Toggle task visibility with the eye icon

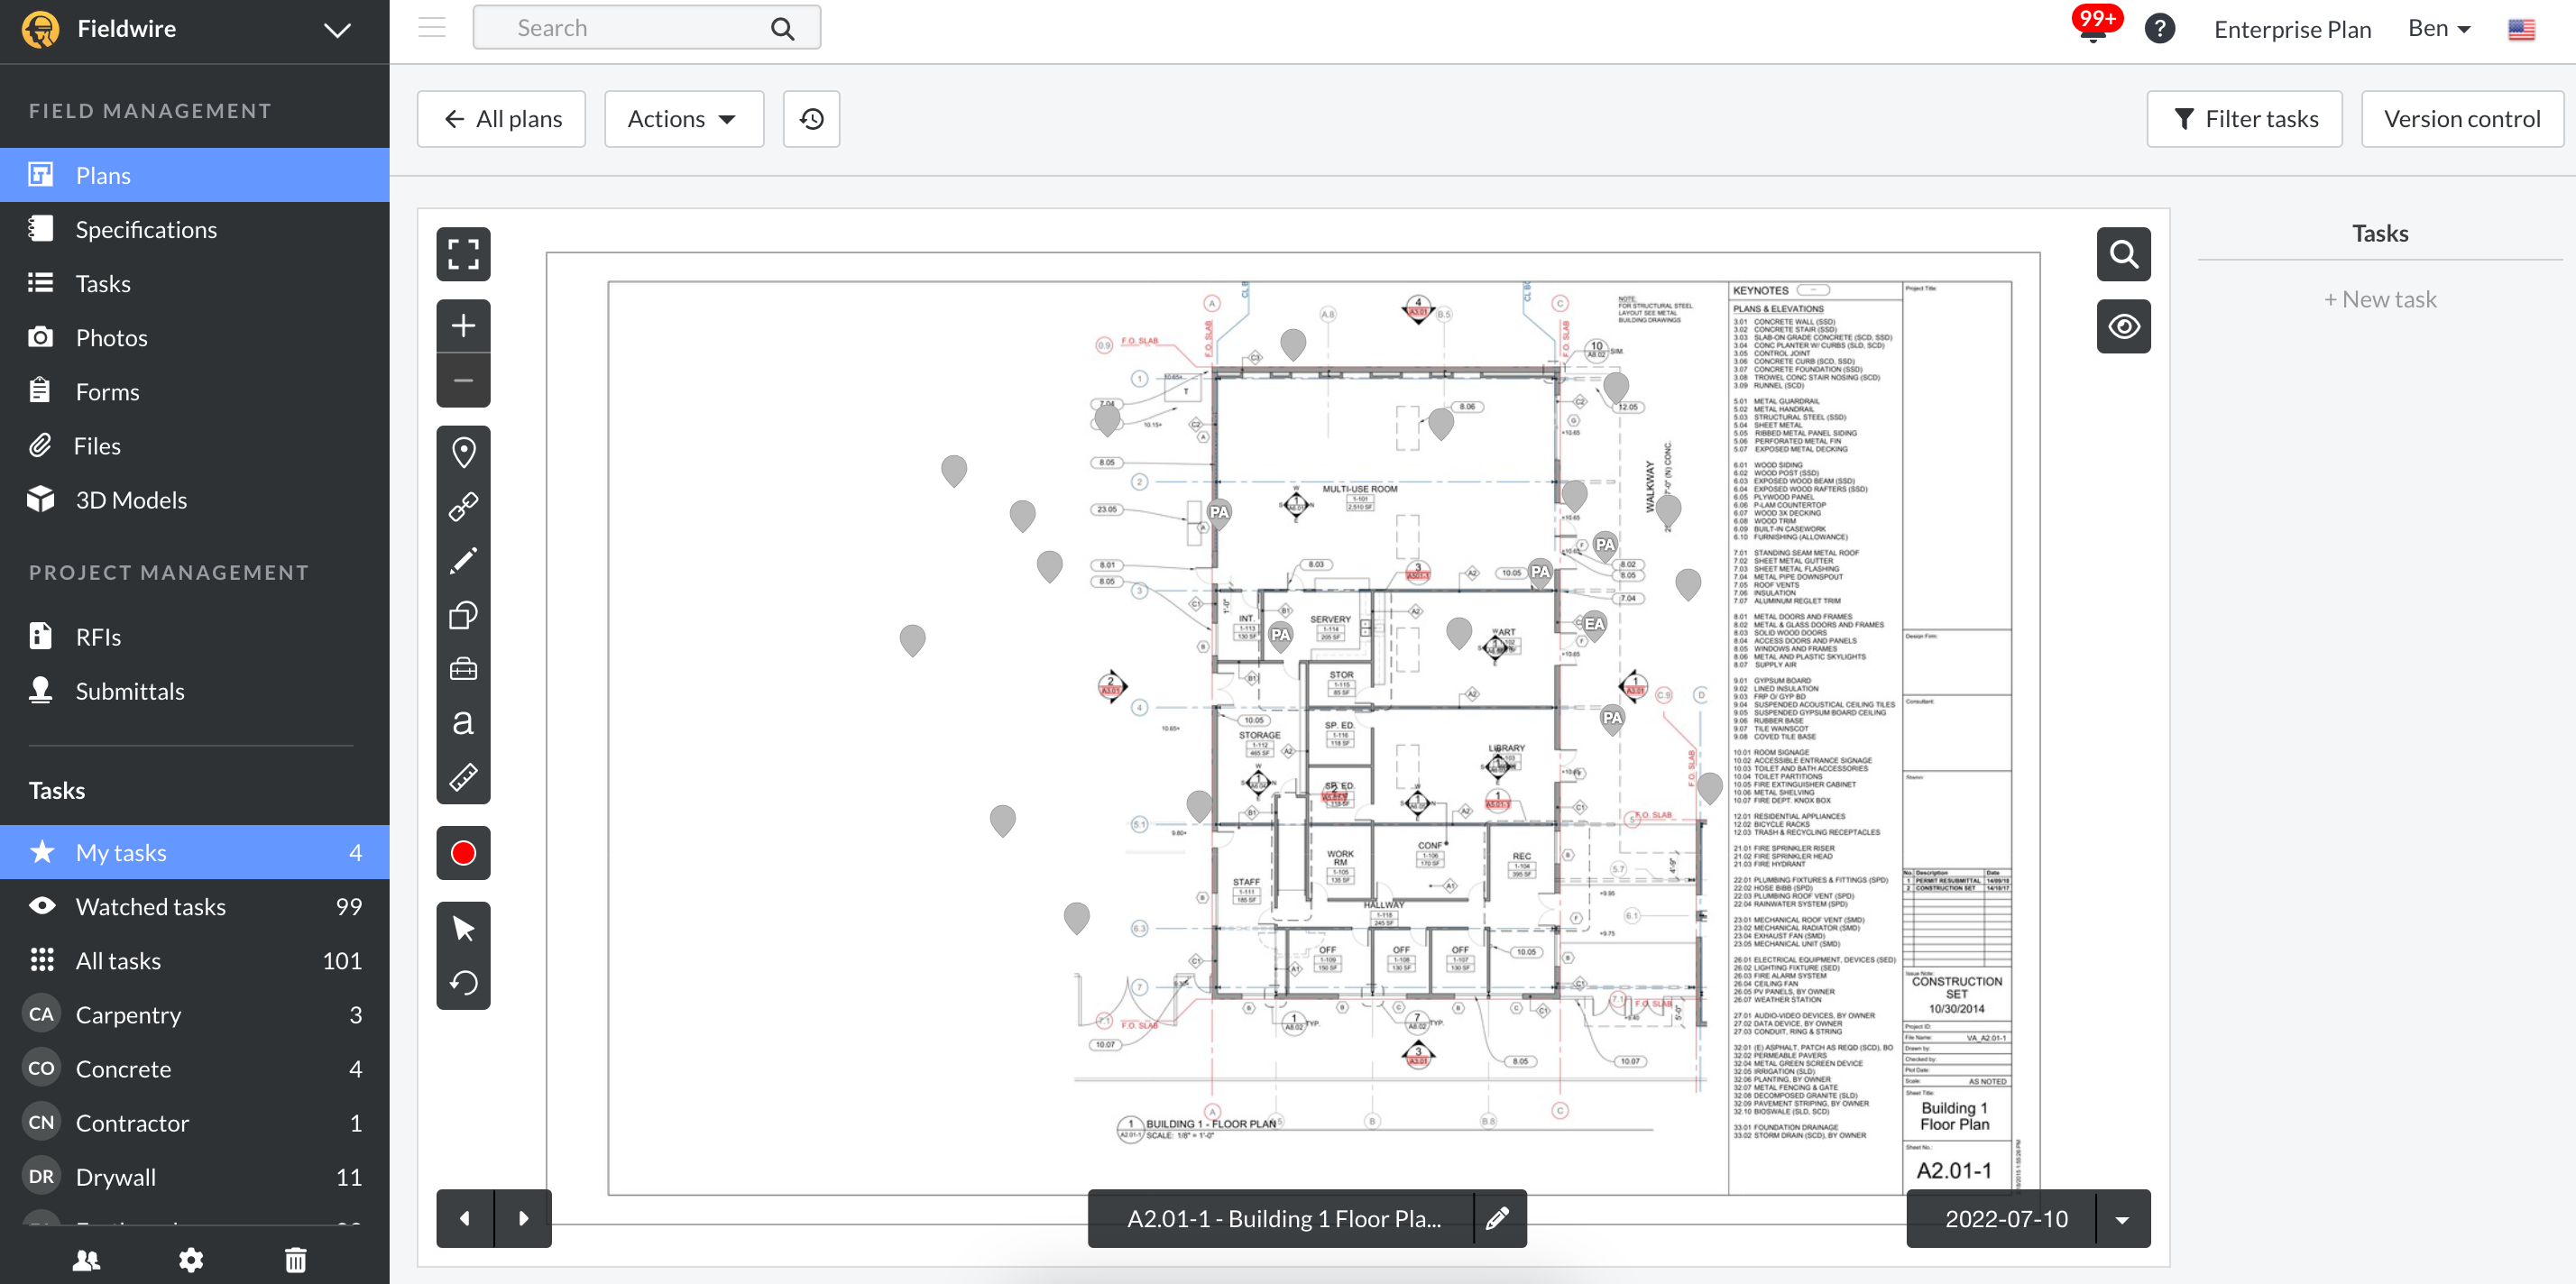click(2123, 326)
